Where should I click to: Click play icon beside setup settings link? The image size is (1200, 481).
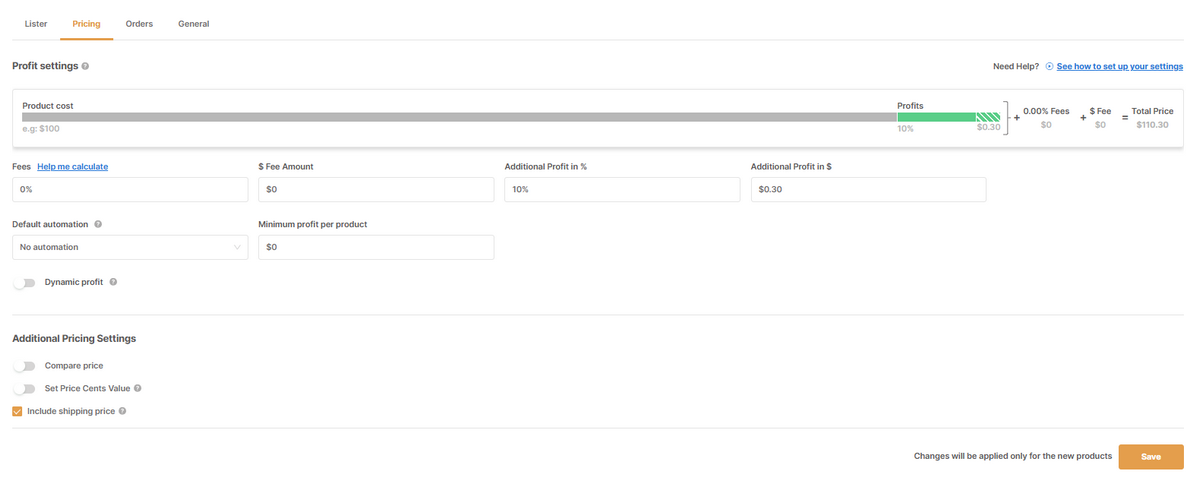click(x=1049, y=67)
